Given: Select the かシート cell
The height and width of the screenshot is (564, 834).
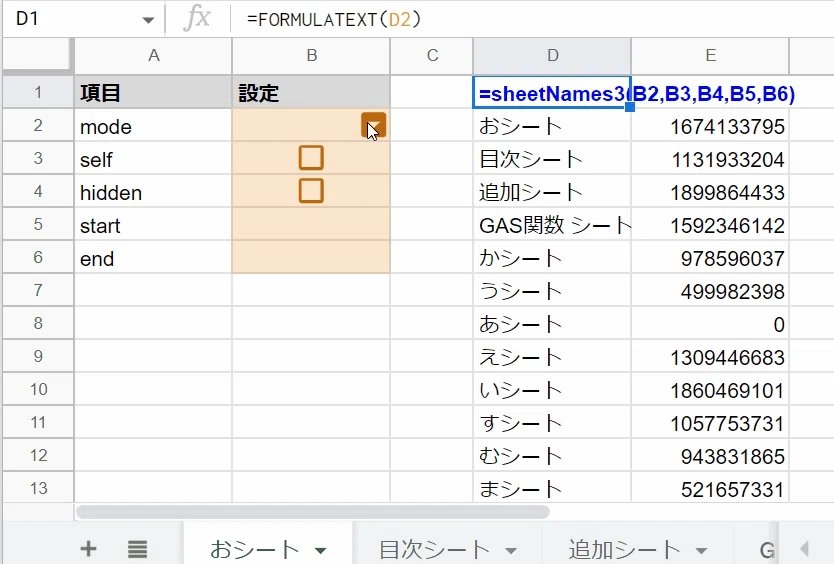Looking at the screenshot, I should pos(552,257).
